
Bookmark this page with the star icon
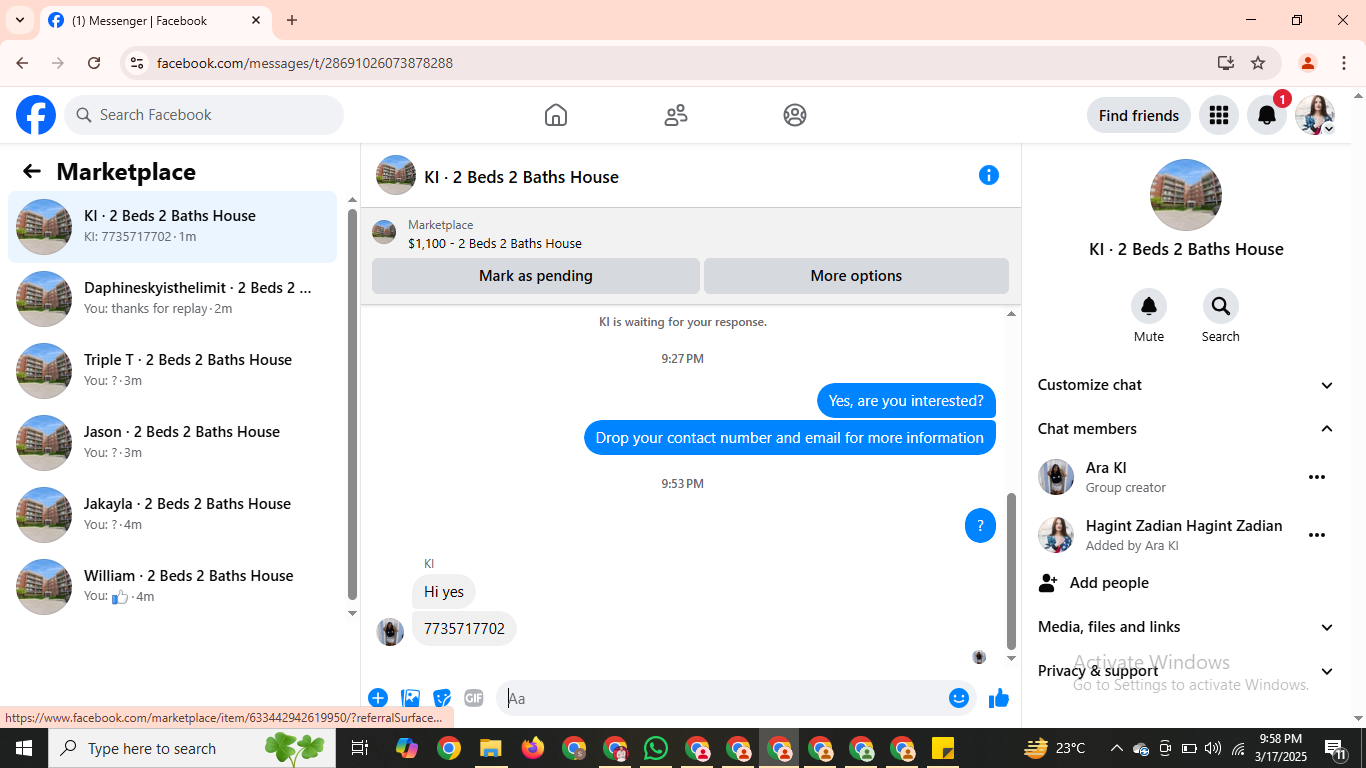1258,63
